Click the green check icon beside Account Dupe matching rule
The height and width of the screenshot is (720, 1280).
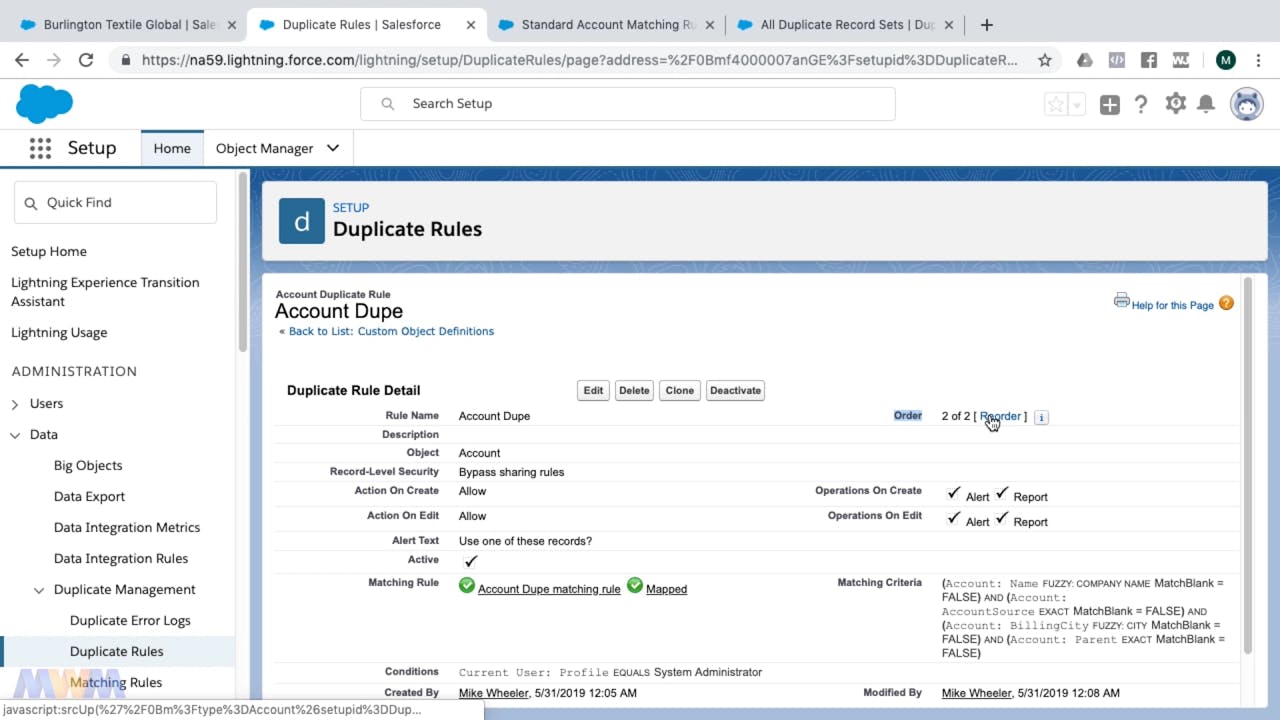(466, 585)
